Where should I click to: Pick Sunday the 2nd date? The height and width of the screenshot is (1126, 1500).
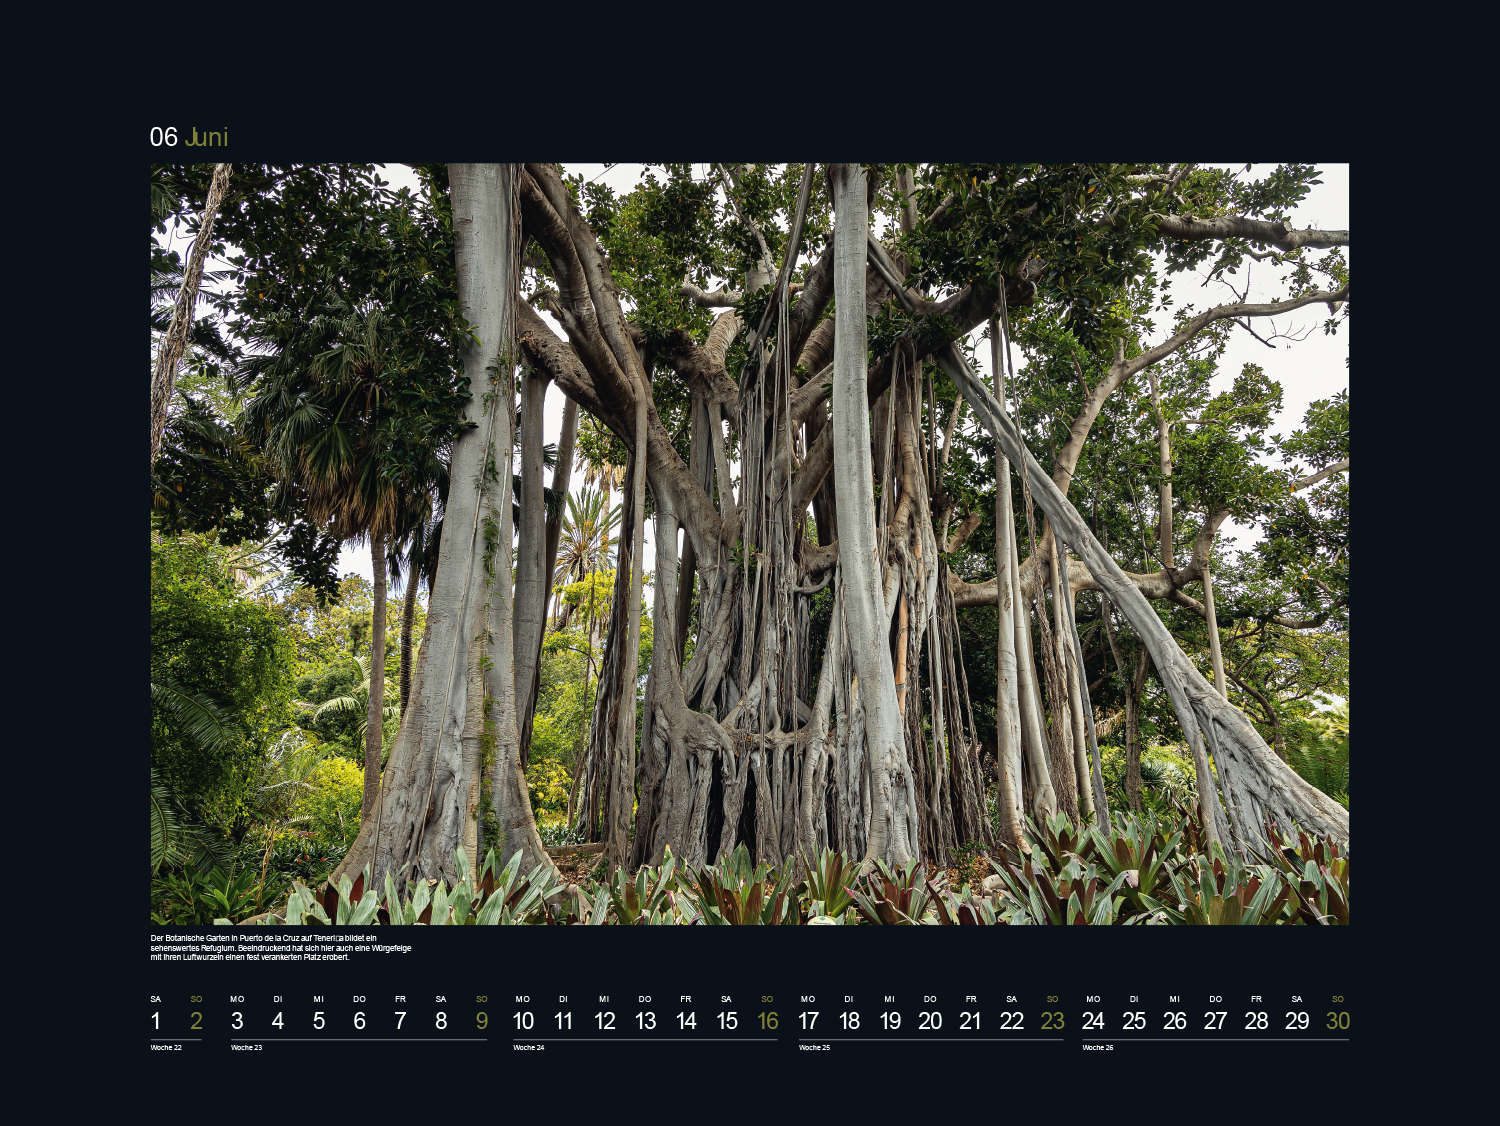click(196, 1021)
